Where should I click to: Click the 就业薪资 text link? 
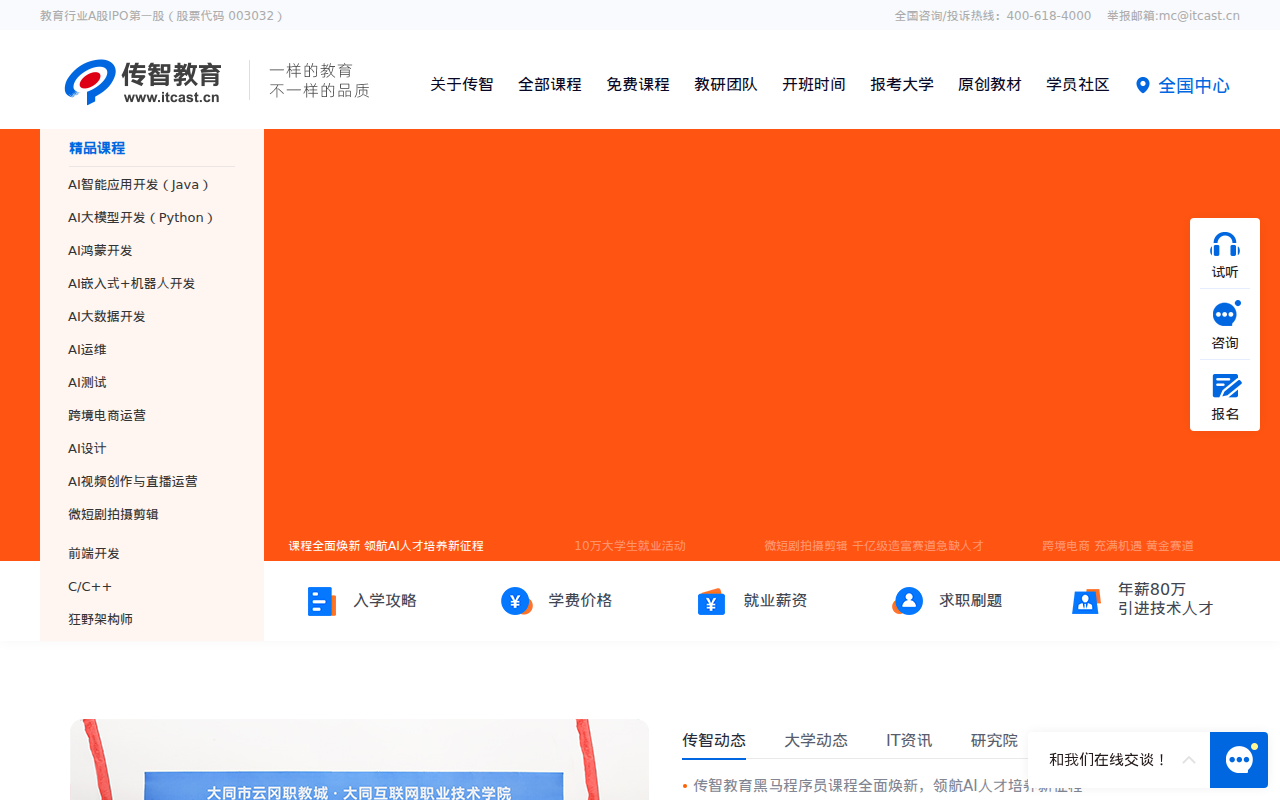(775, 601)
